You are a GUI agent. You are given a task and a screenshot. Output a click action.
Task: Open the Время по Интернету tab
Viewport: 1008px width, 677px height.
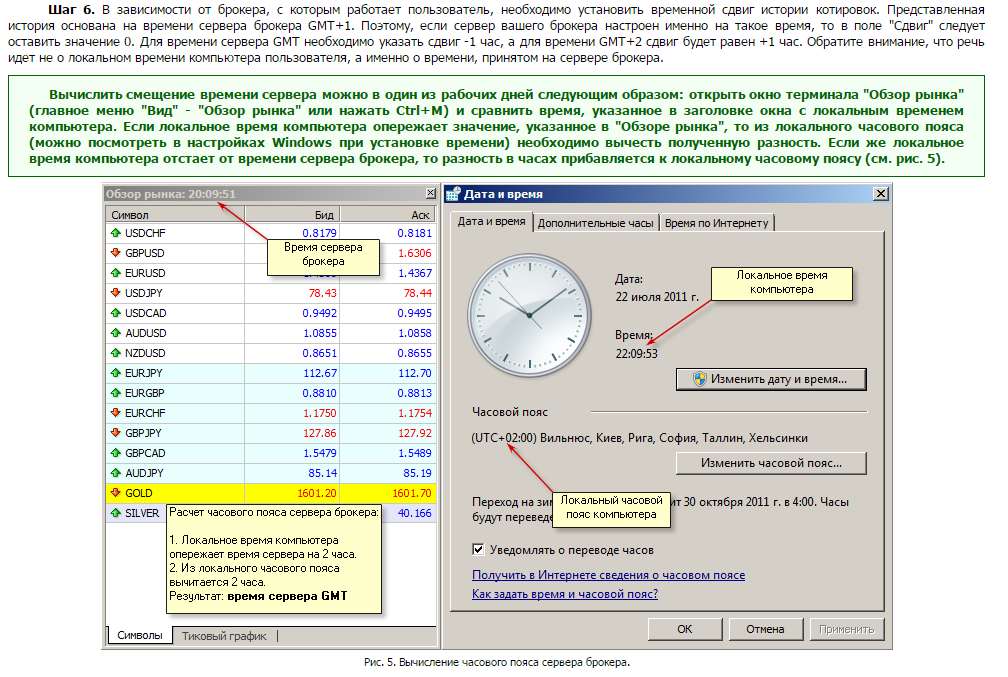point(716,223)
